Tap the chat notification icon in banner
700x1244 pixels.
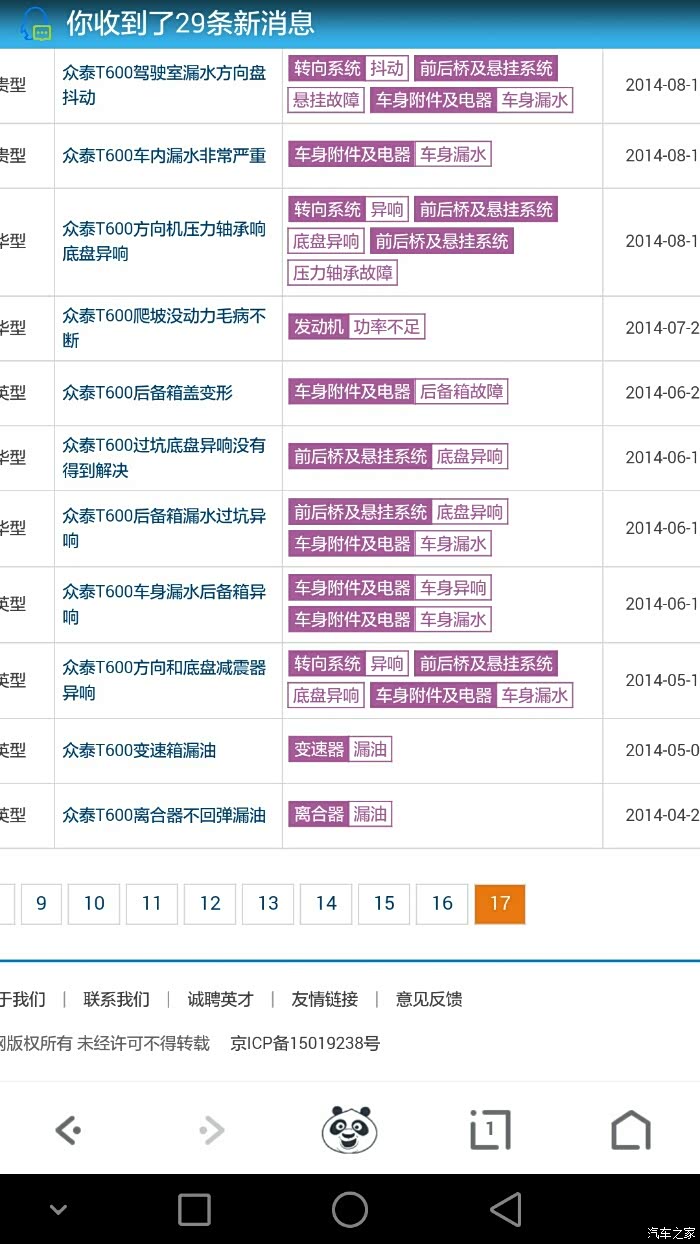(x=35, y=23)
